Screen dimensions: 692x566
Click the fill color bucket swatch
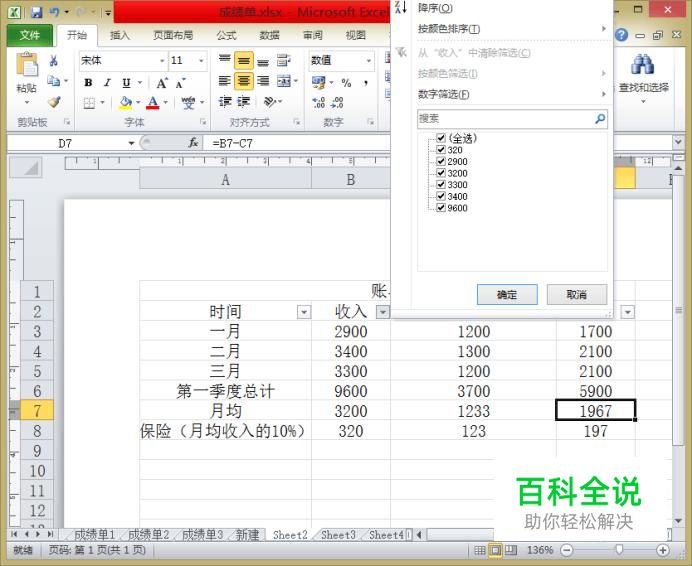126,103
